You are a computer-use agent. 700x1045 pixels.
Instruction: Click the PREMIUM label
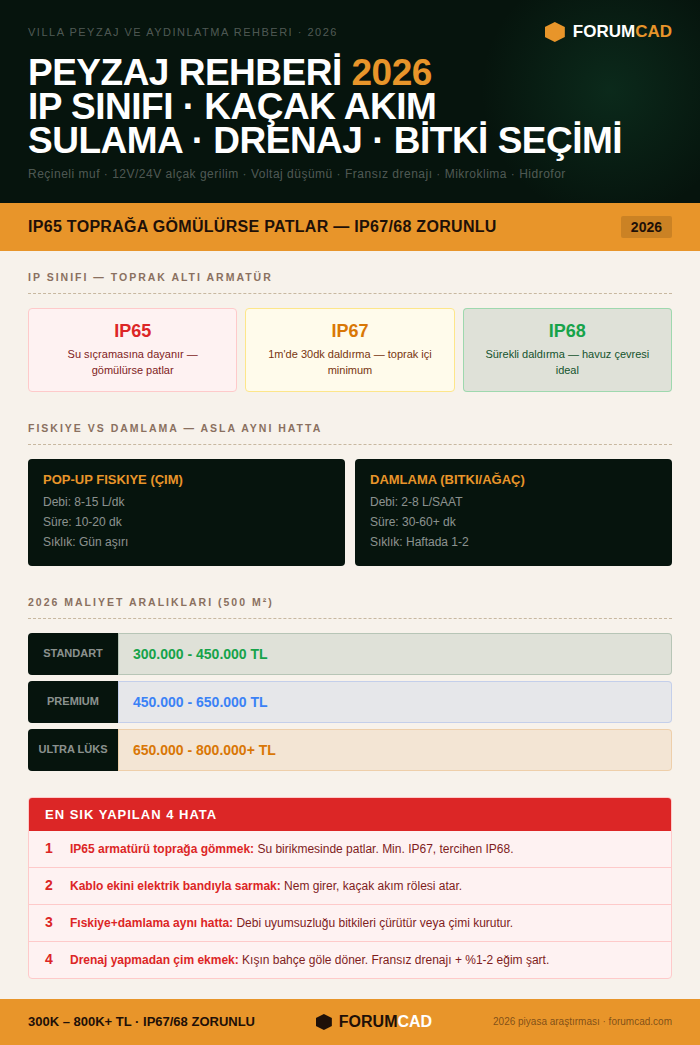click(73, 702)
